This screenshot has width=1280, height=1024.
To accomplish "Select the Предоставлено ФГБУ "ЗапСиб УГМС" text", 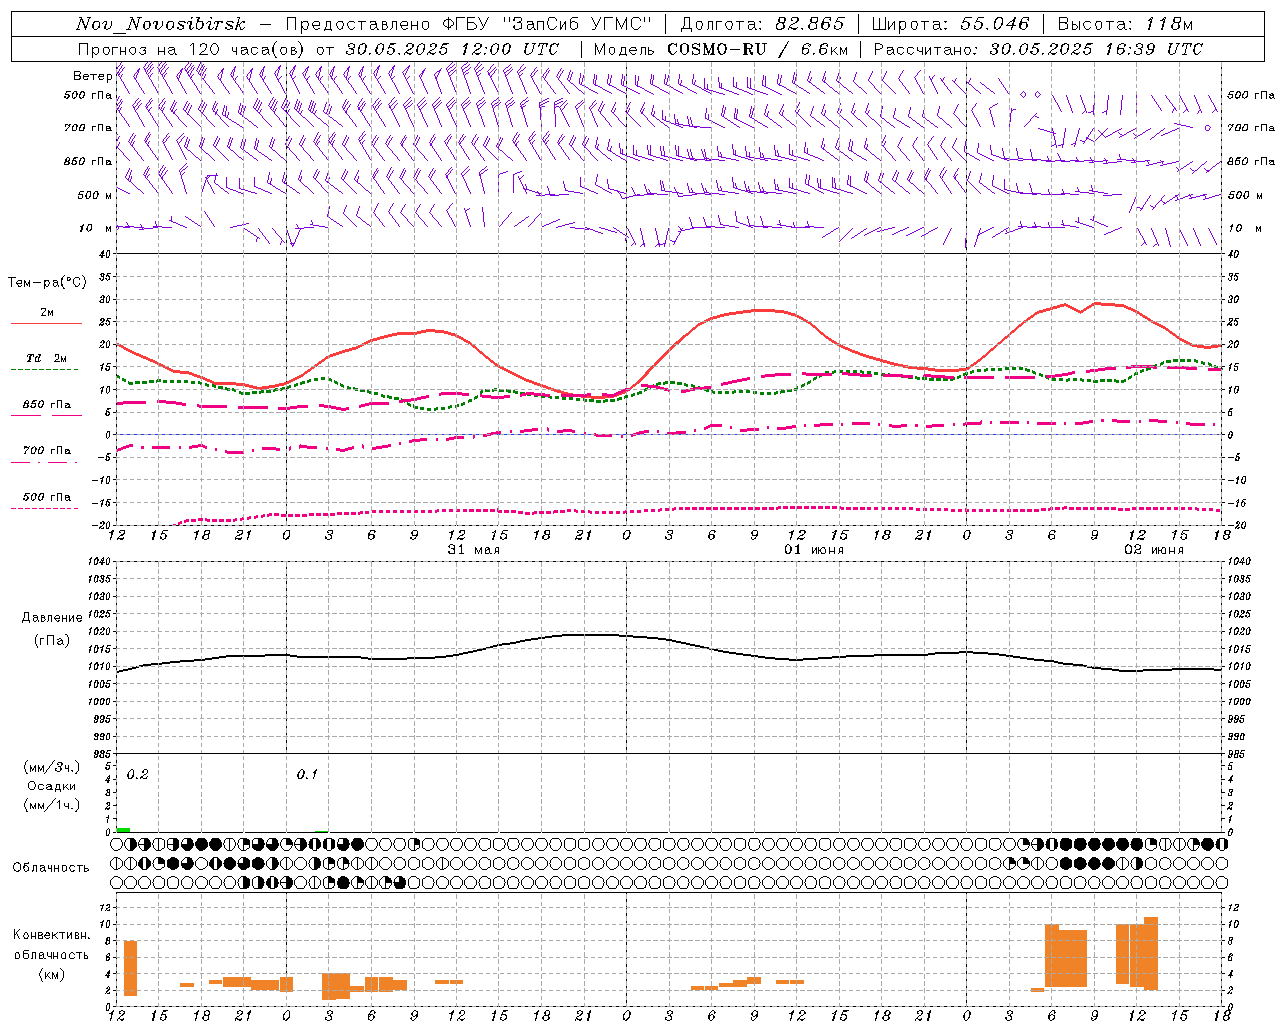I will (x=470, y=24).
